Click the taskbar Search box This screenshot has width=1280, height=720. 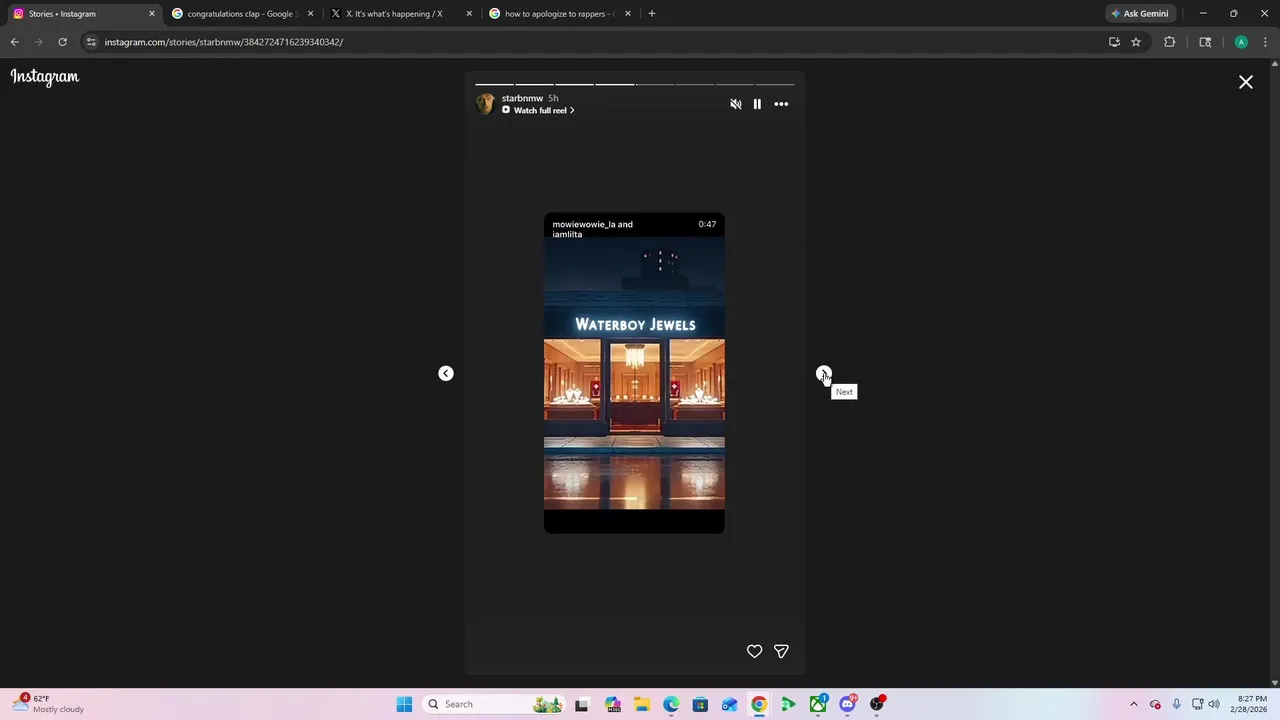pos(494,704)
